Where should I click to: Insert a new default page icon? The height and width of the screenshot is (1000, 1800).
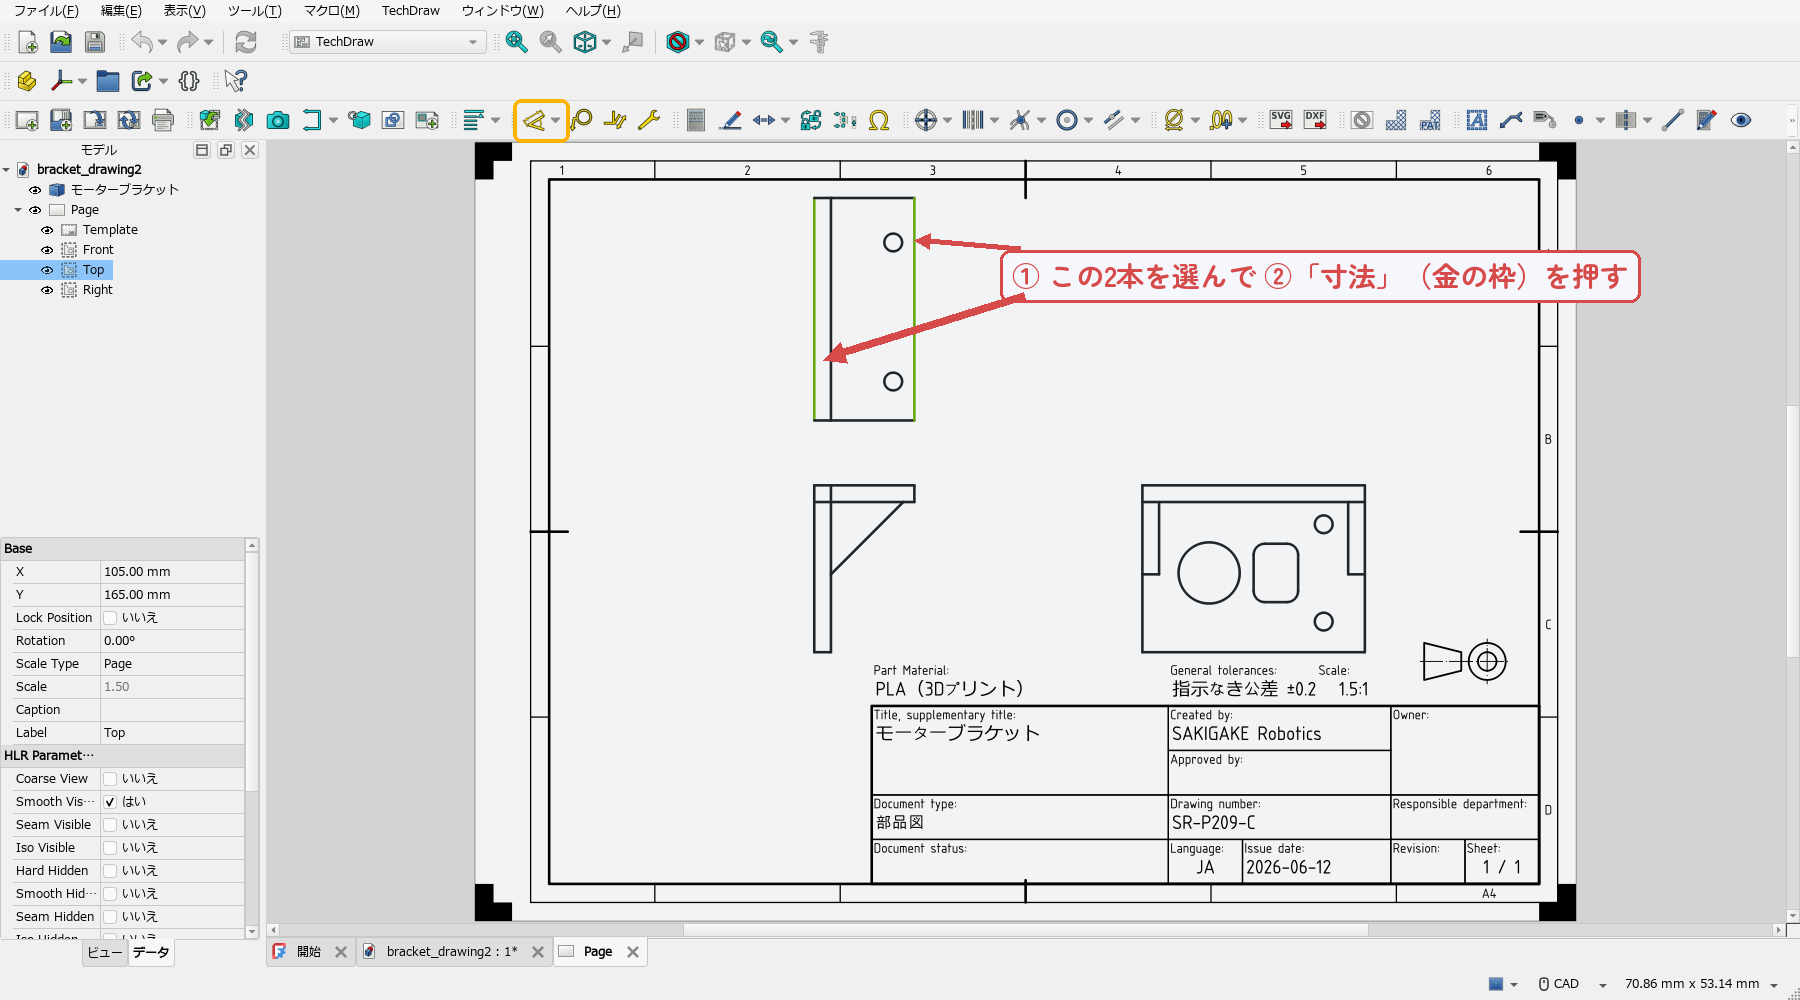pyautogui.click(x=27, y=121)
